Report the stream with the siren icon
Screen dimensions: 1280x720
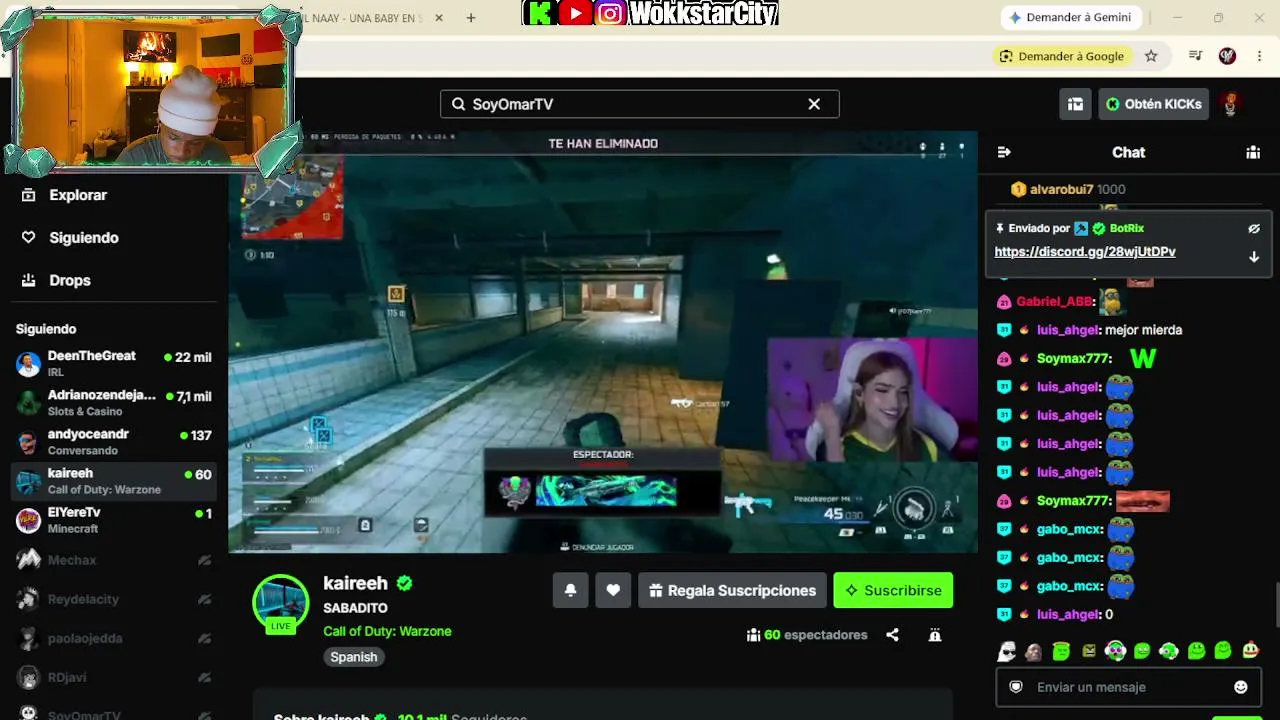click(x=935, y=635)
